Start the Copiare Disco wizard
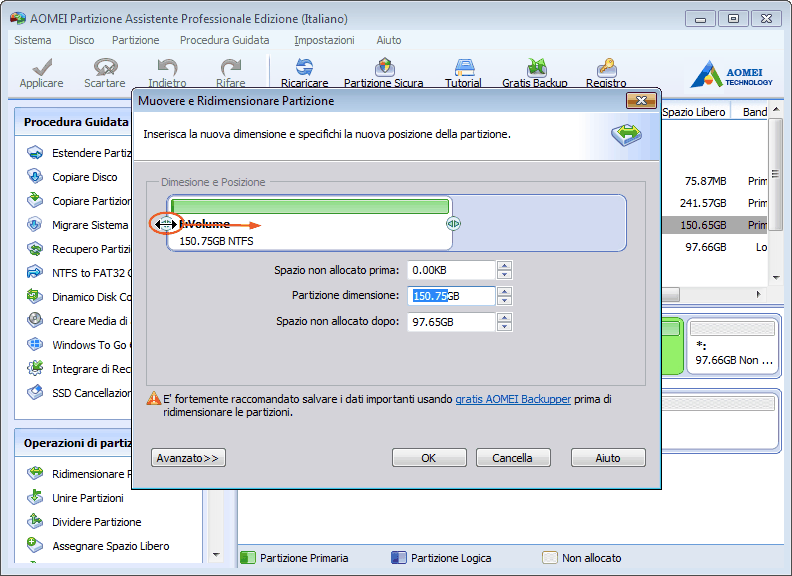The width and height of the screenshot is (792, 576). tap(35, 177)
